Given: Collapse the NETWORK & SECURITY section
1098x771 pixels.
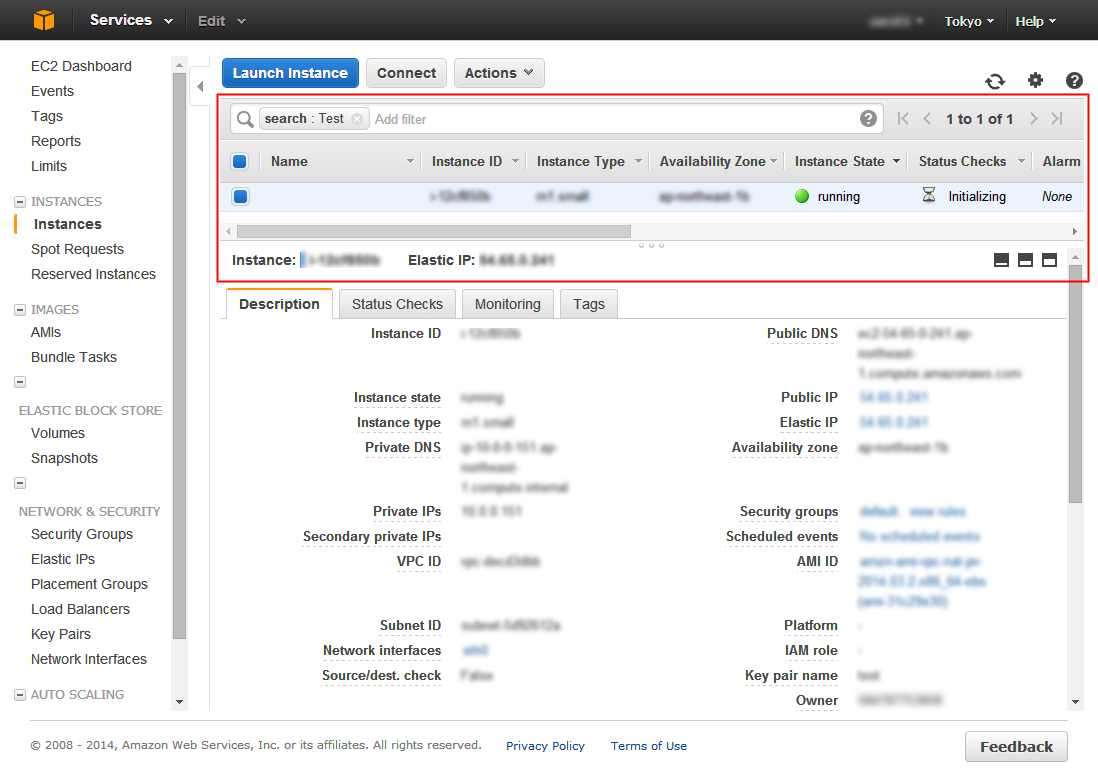Looking at the screenshot, I should 20,483.
